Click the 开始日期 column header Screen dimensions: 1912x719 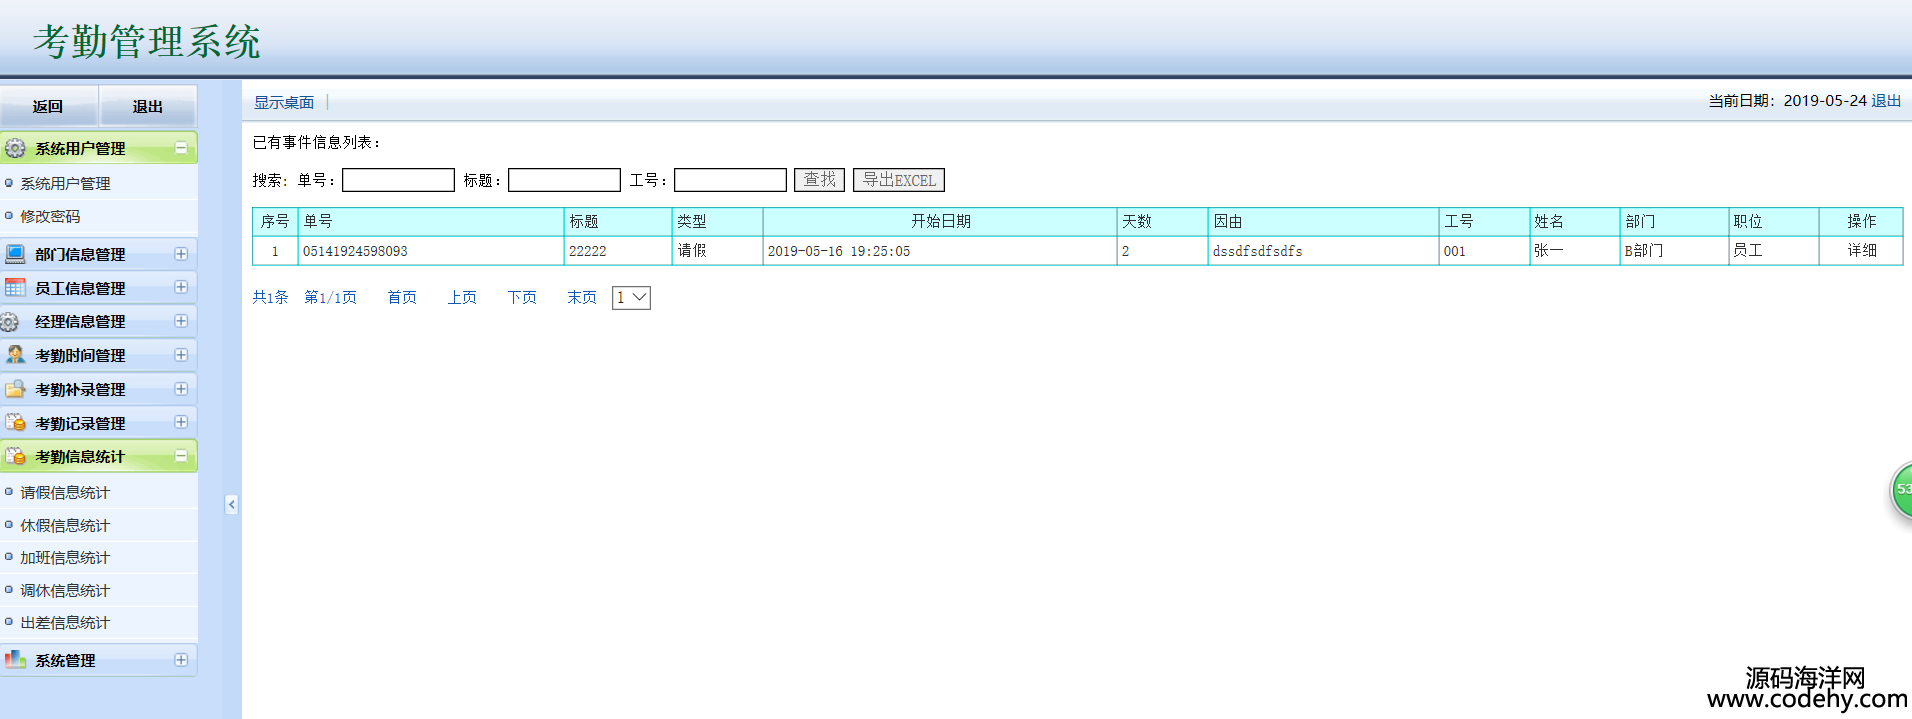click(x=940, y=222)
